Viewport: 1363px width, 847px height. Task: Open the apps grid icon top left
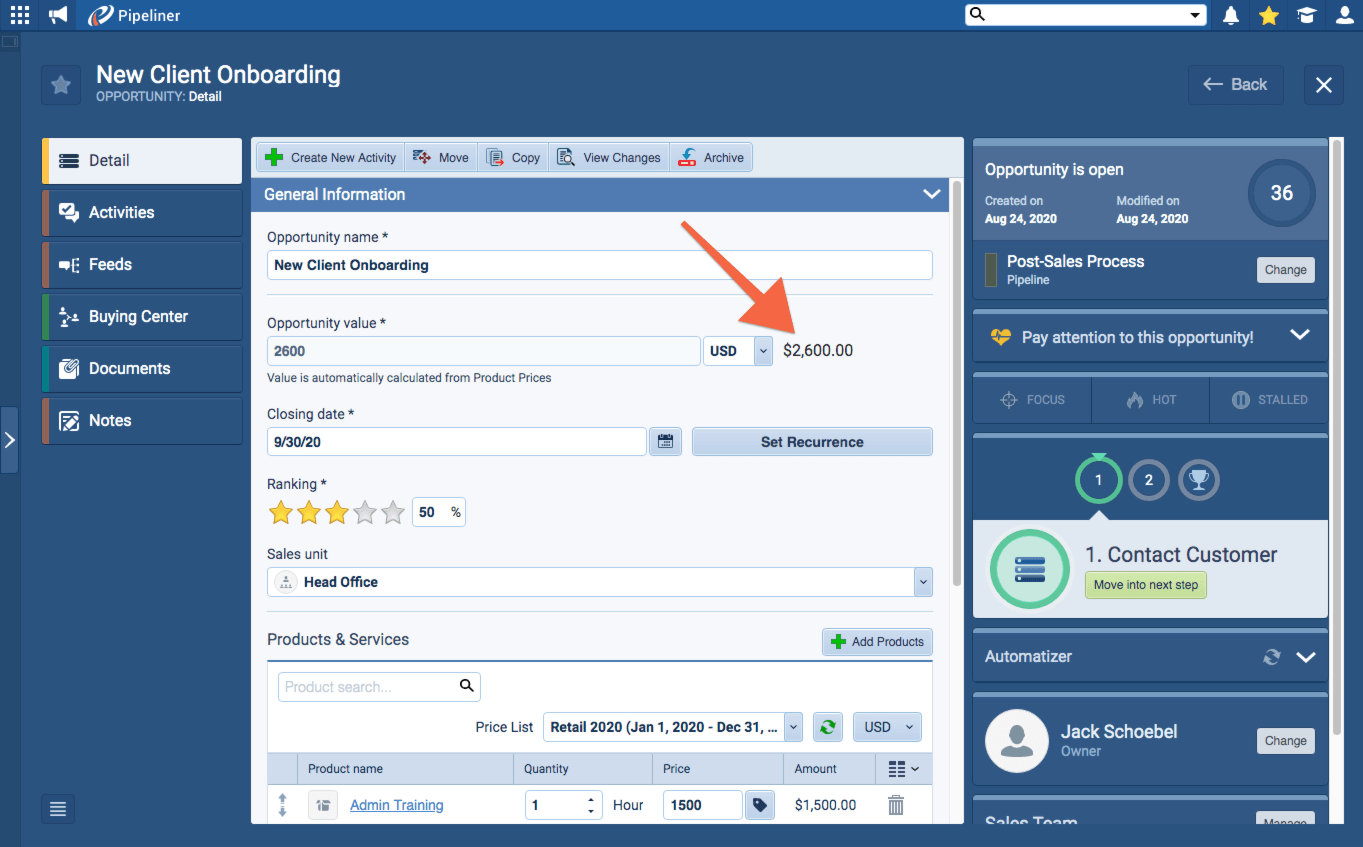[20, 15]
